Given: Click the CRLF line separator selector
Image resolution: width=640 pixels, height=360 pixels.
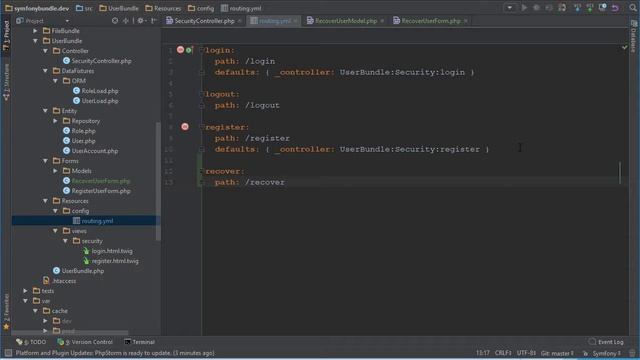Looking at the screenshot, I should click(503, 353).
